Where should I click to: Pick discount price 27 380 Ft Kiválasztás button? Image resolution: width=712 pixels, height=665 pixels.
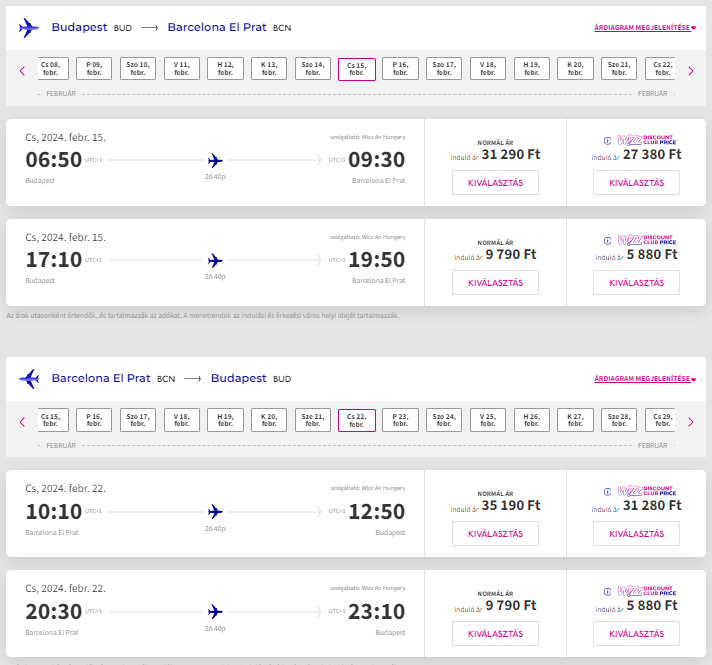point(636,183)
